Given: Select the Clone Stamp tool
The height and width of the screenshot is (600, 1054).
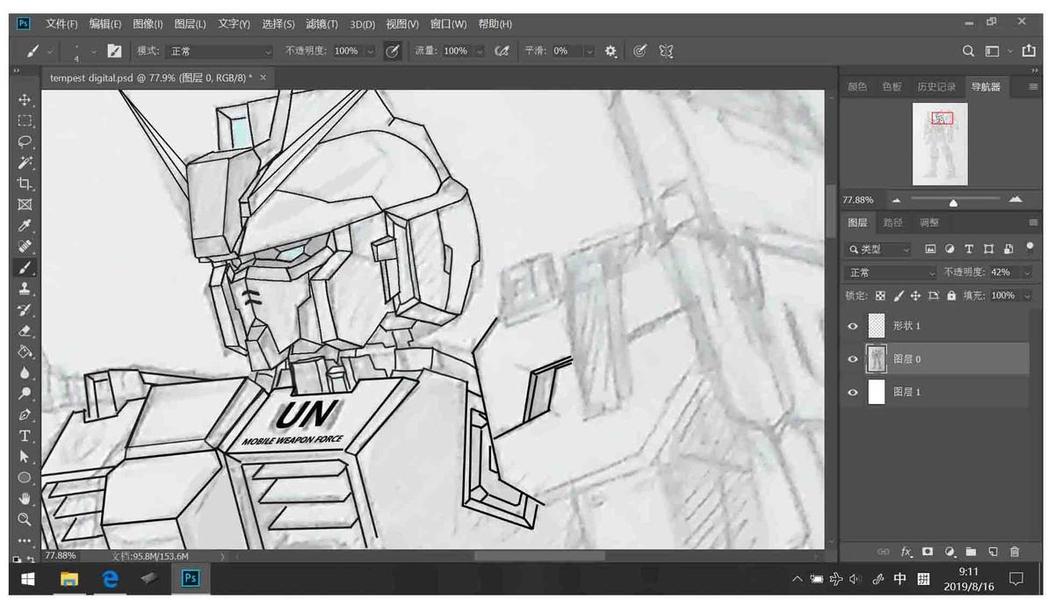Looking at the screenshot, I should (25, 288).
